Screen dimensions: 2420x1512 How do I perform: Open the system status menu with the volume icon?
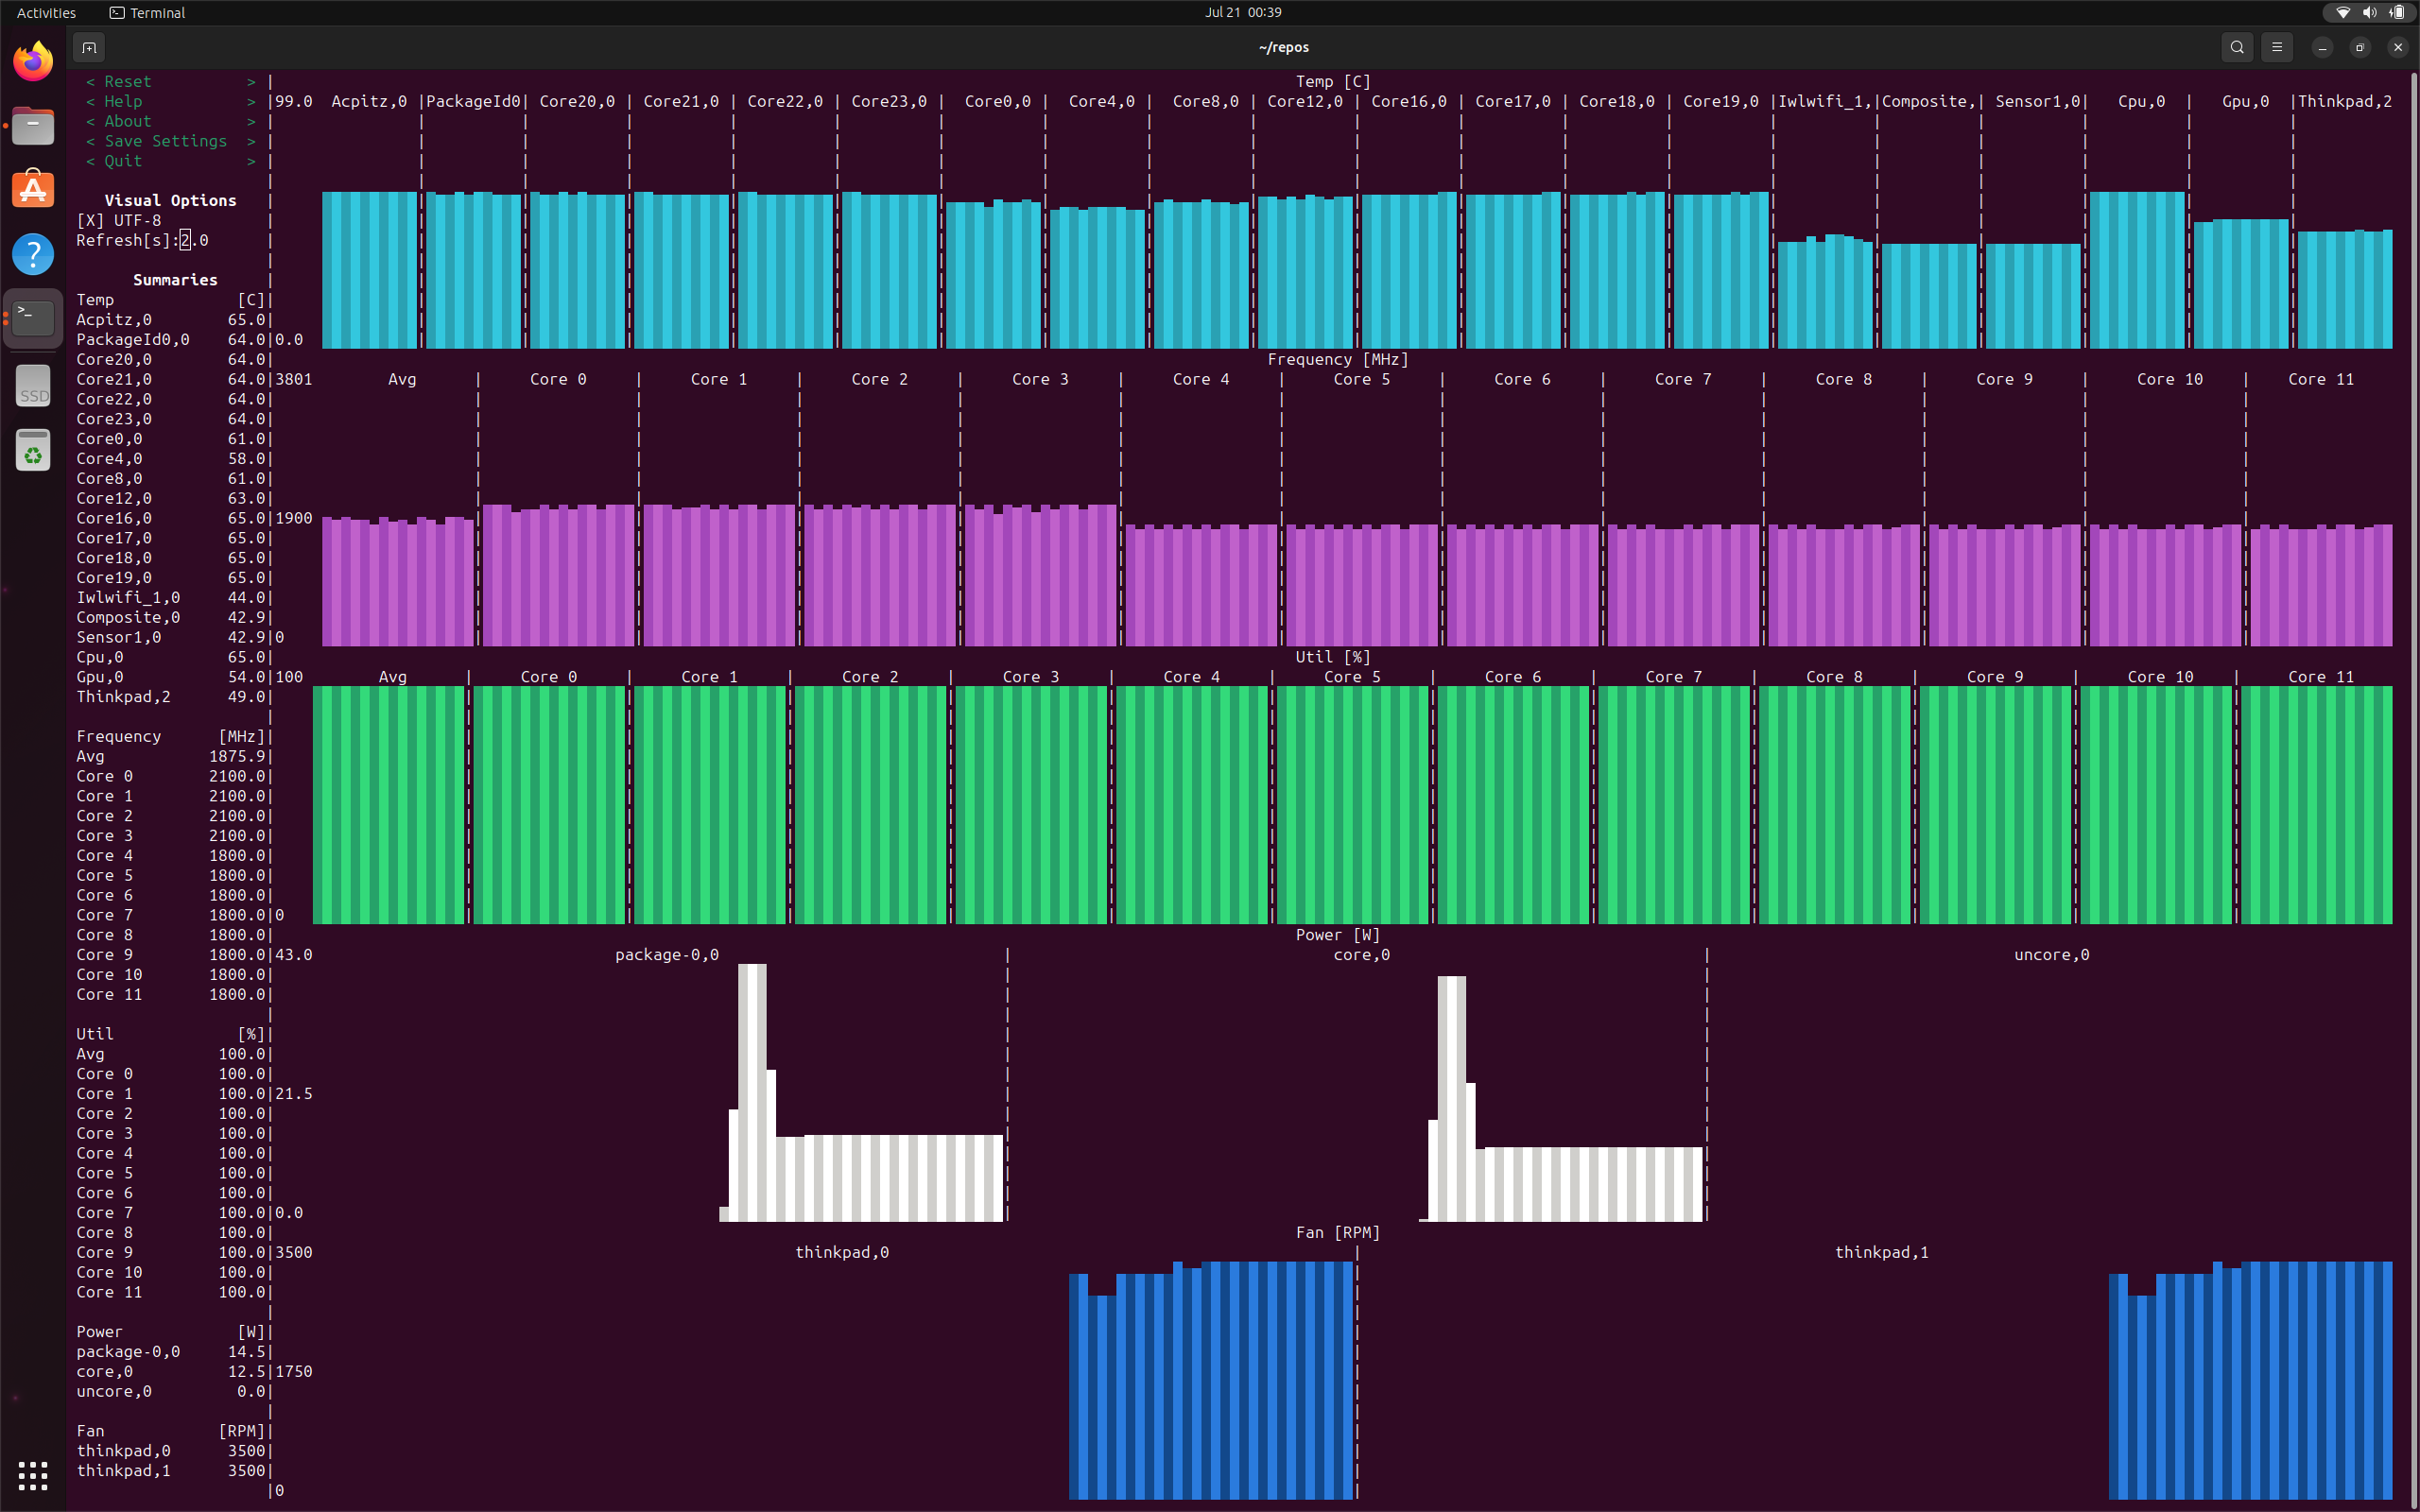click(2369, 12)
